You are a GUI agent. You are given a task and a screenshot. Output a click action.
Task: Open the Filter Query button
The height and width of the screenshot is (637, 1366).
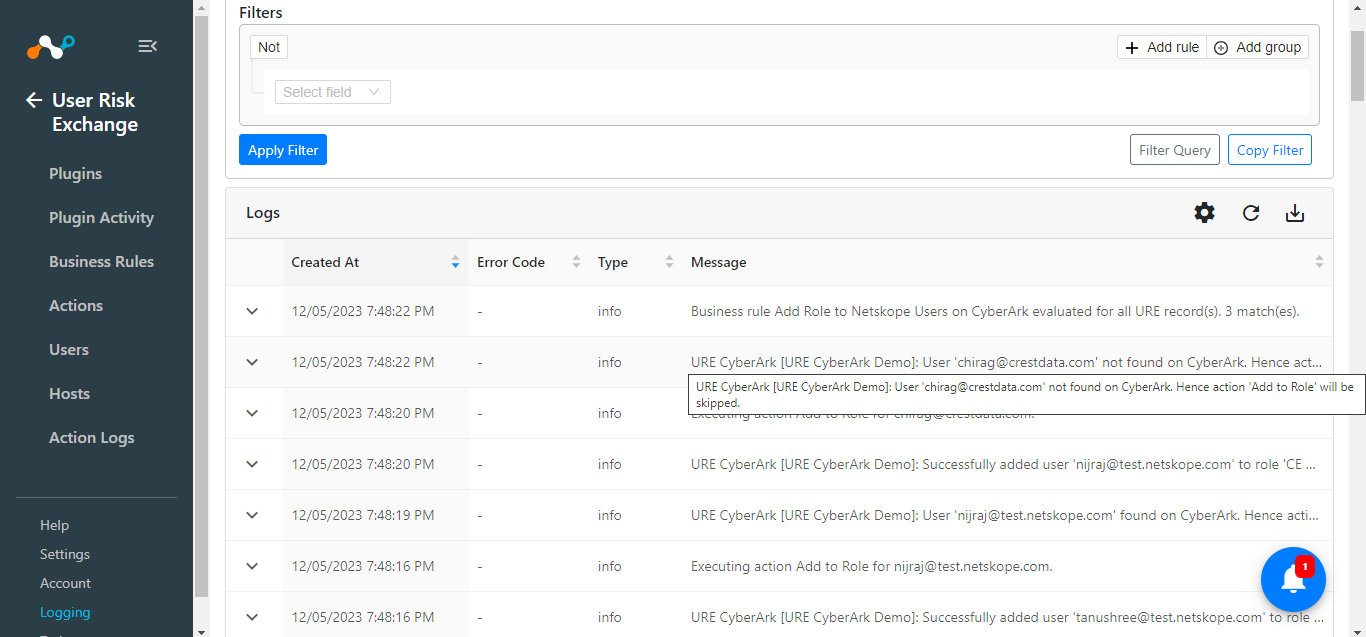1175,150
